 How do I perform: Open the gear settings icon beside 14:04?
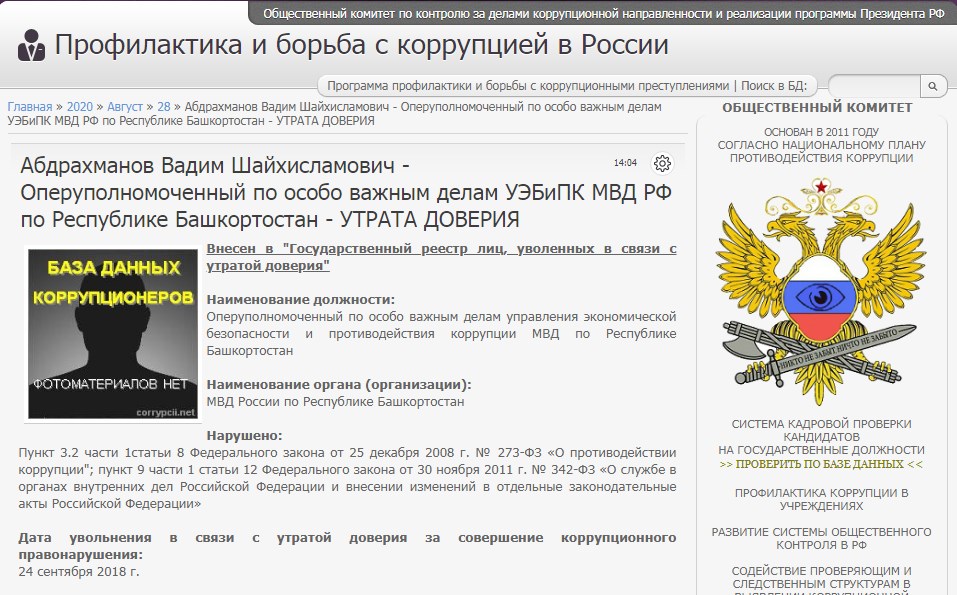662,163
